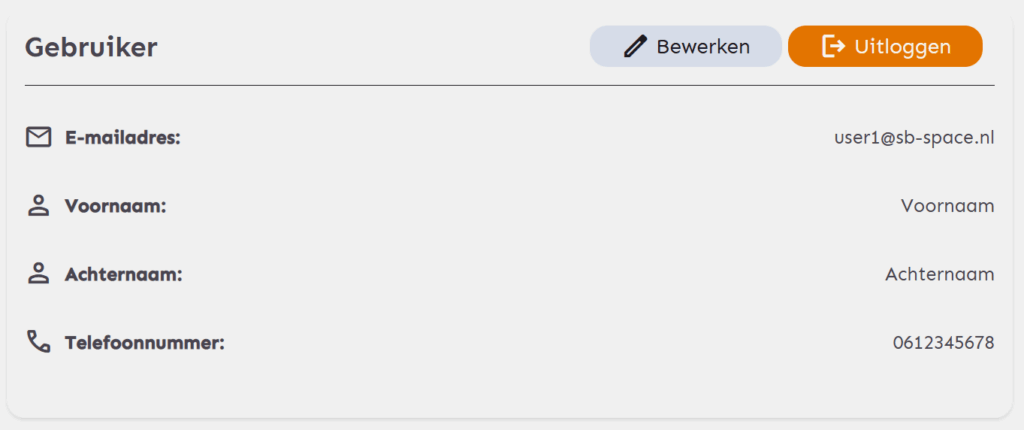Click the Gebruiker heading

coord(91,48)
